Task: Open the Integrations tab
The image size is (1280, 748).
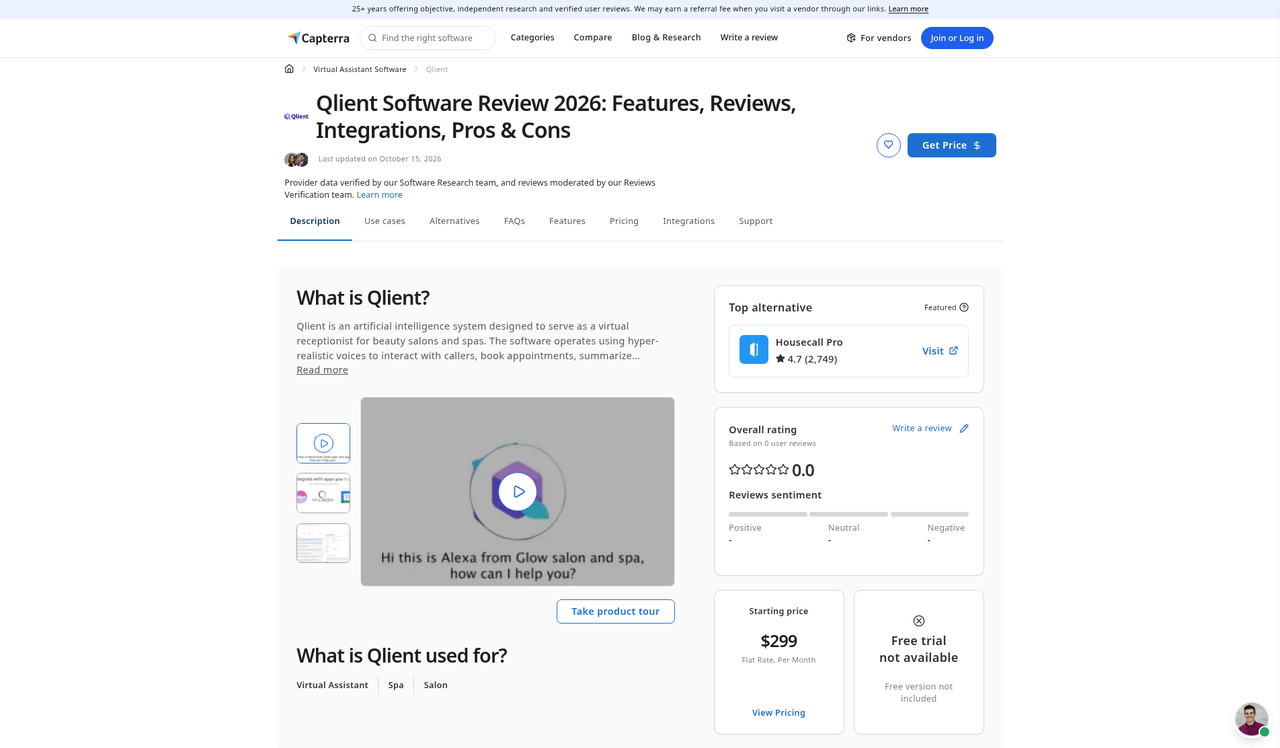Action: pyautogui.click(x=689, y=221)
